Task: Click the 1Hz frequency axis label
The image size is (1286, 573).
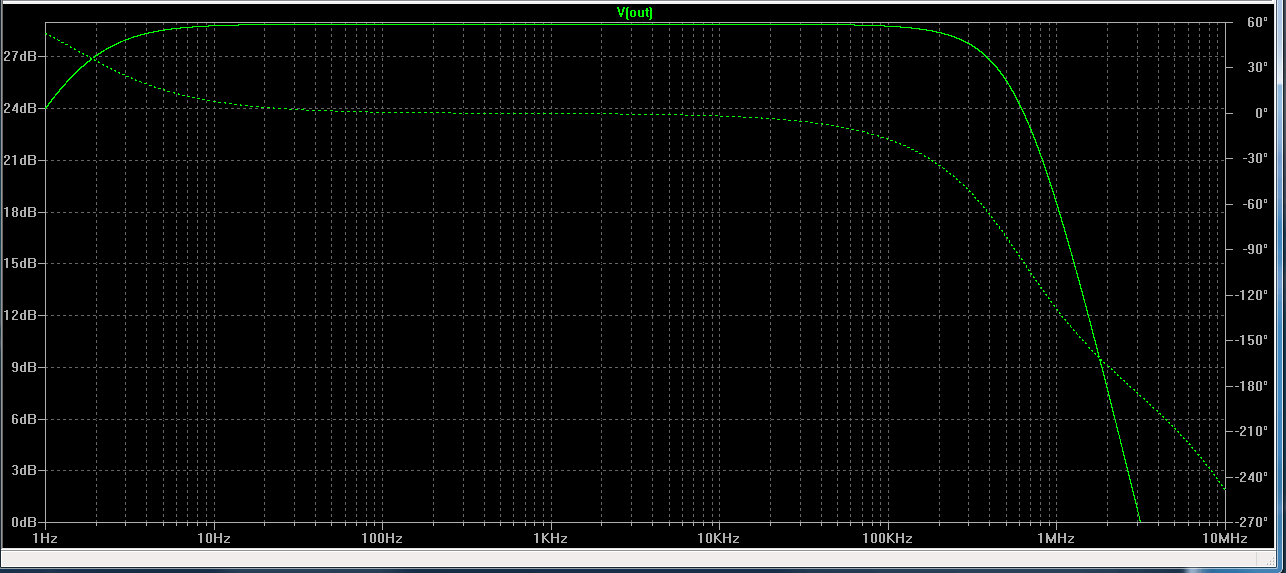Action: pos(45,538)
